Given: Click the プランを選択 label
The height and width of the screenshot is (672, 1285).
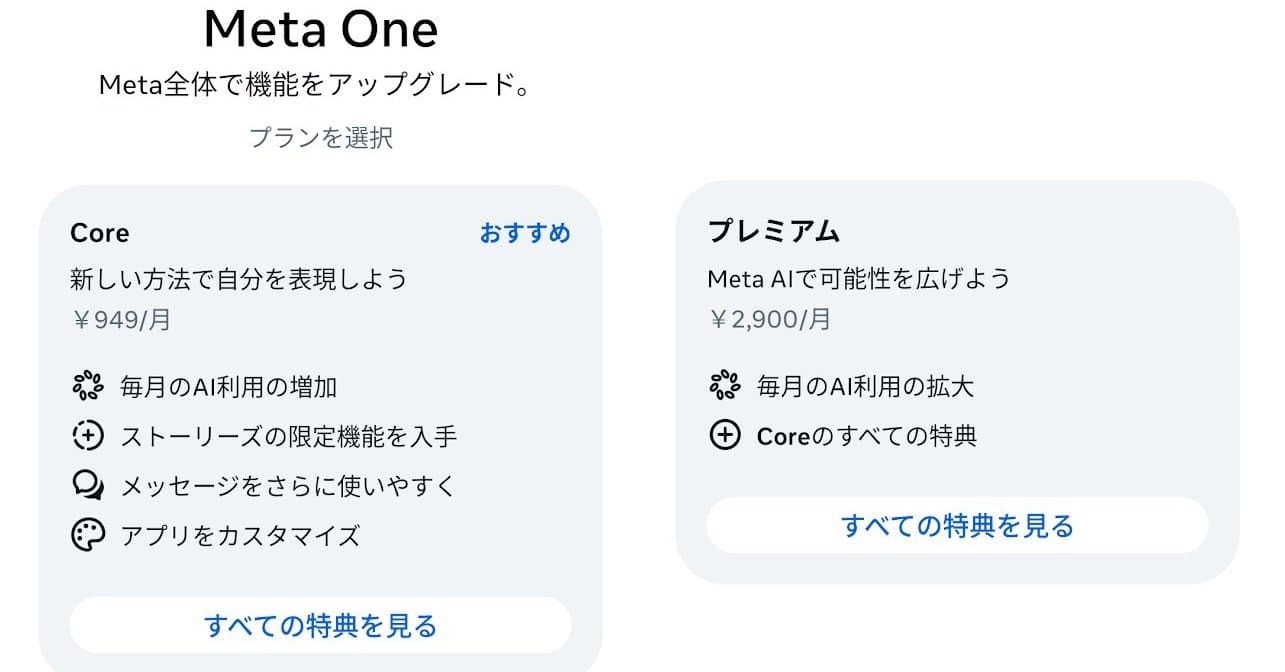Looking at the screenshot, I should [321, 138].
